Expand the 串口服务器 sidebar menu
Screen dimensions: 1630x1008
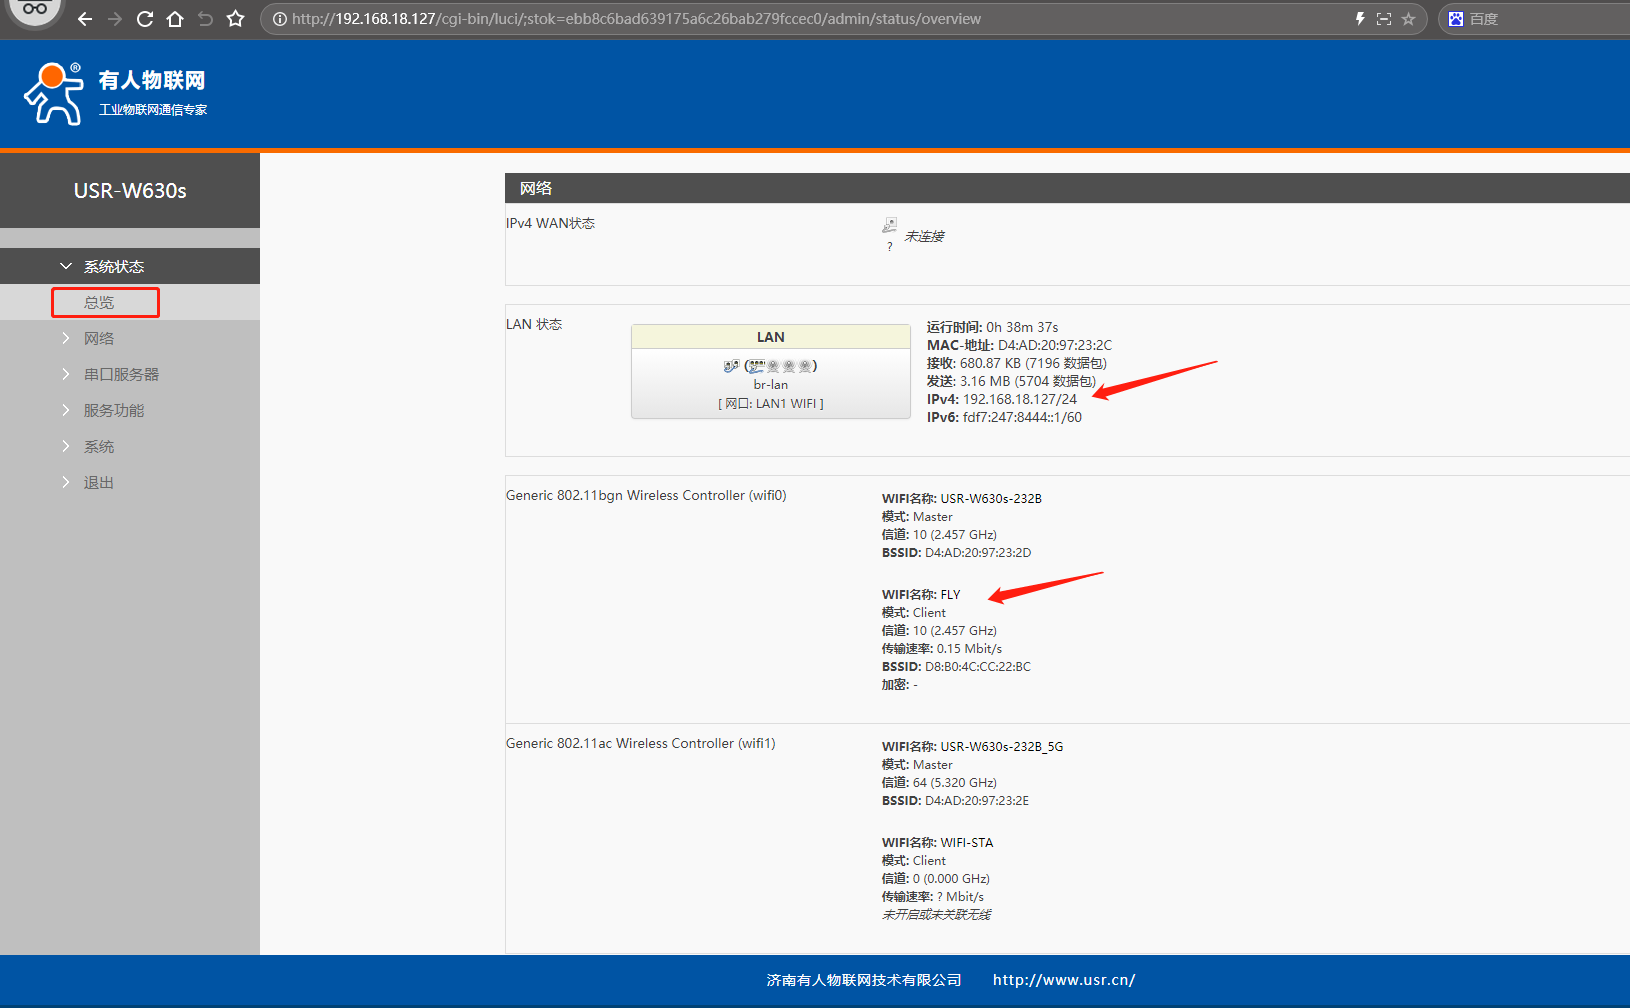pyautogui.click(x=121, y=375)
